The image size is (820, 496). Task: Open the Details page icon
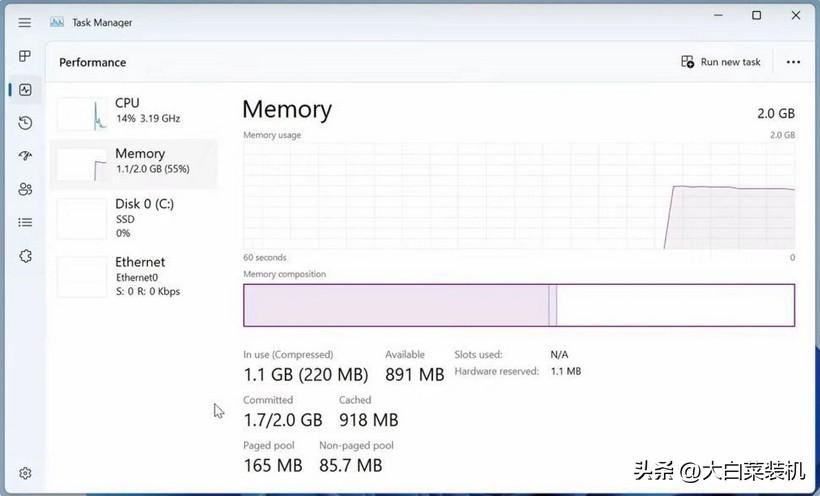coord(25,222)
